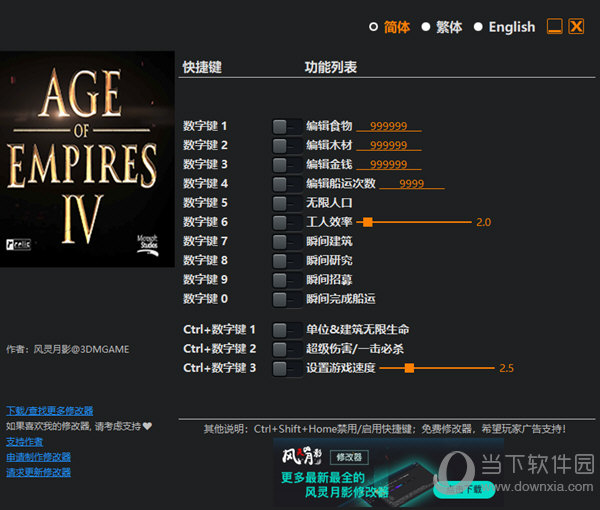This screenshot has width=600, height=510.
Task: Click the 快捷键 column header
Action: click(x=202, y=67)
